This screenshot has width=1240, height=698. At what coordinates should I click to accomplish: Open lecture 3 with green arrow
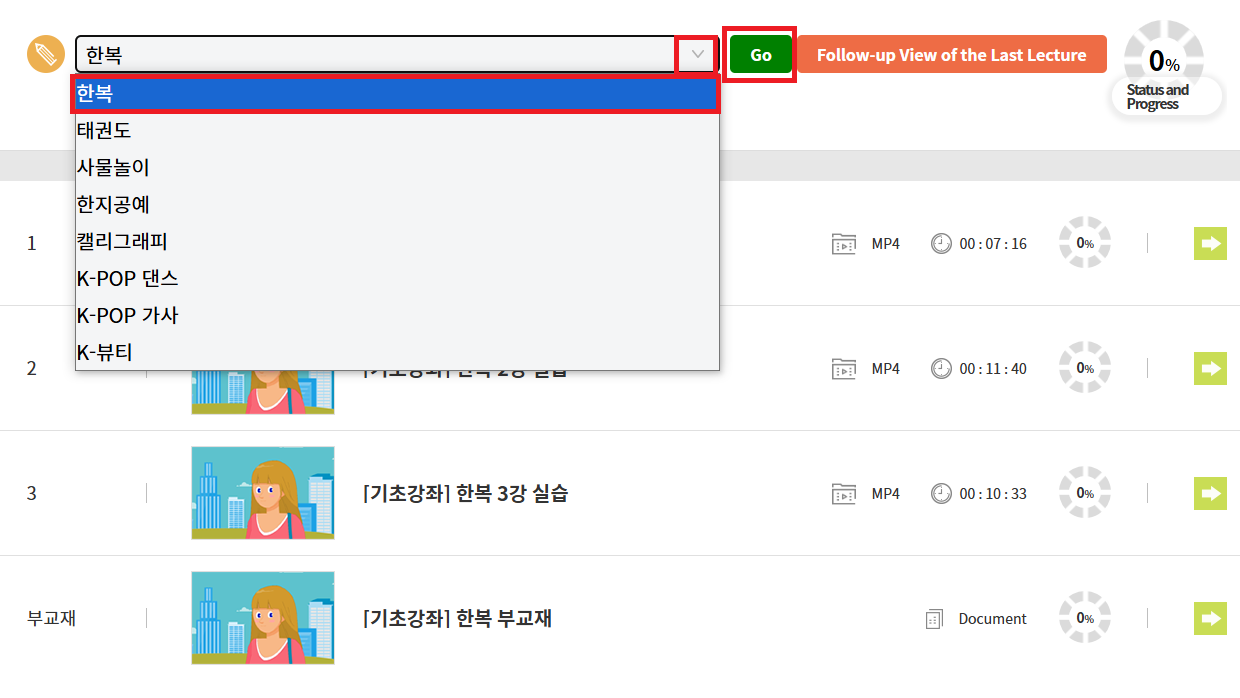[x=1210, y=493]
